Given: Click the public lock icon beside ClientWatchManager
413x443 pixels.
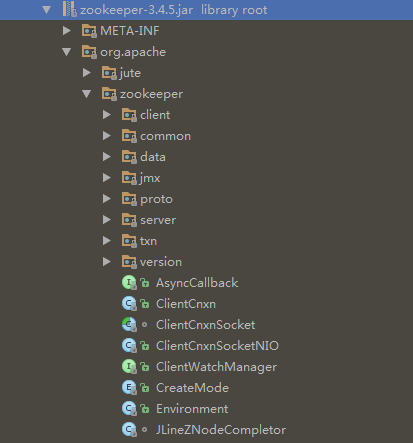Looking at the screenshot, I should (x=144, y=367).
